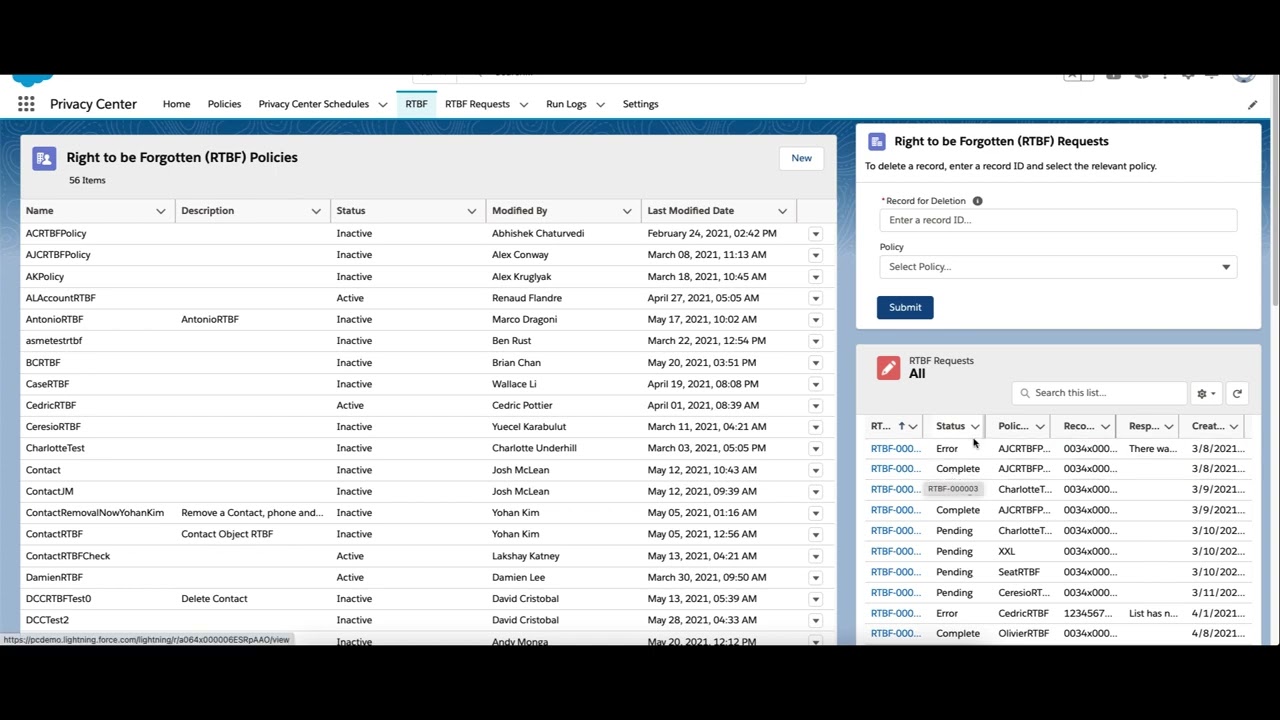
Task: Open list view controls gear menu
Action: pyautogui.click(x=1206, y=393)
